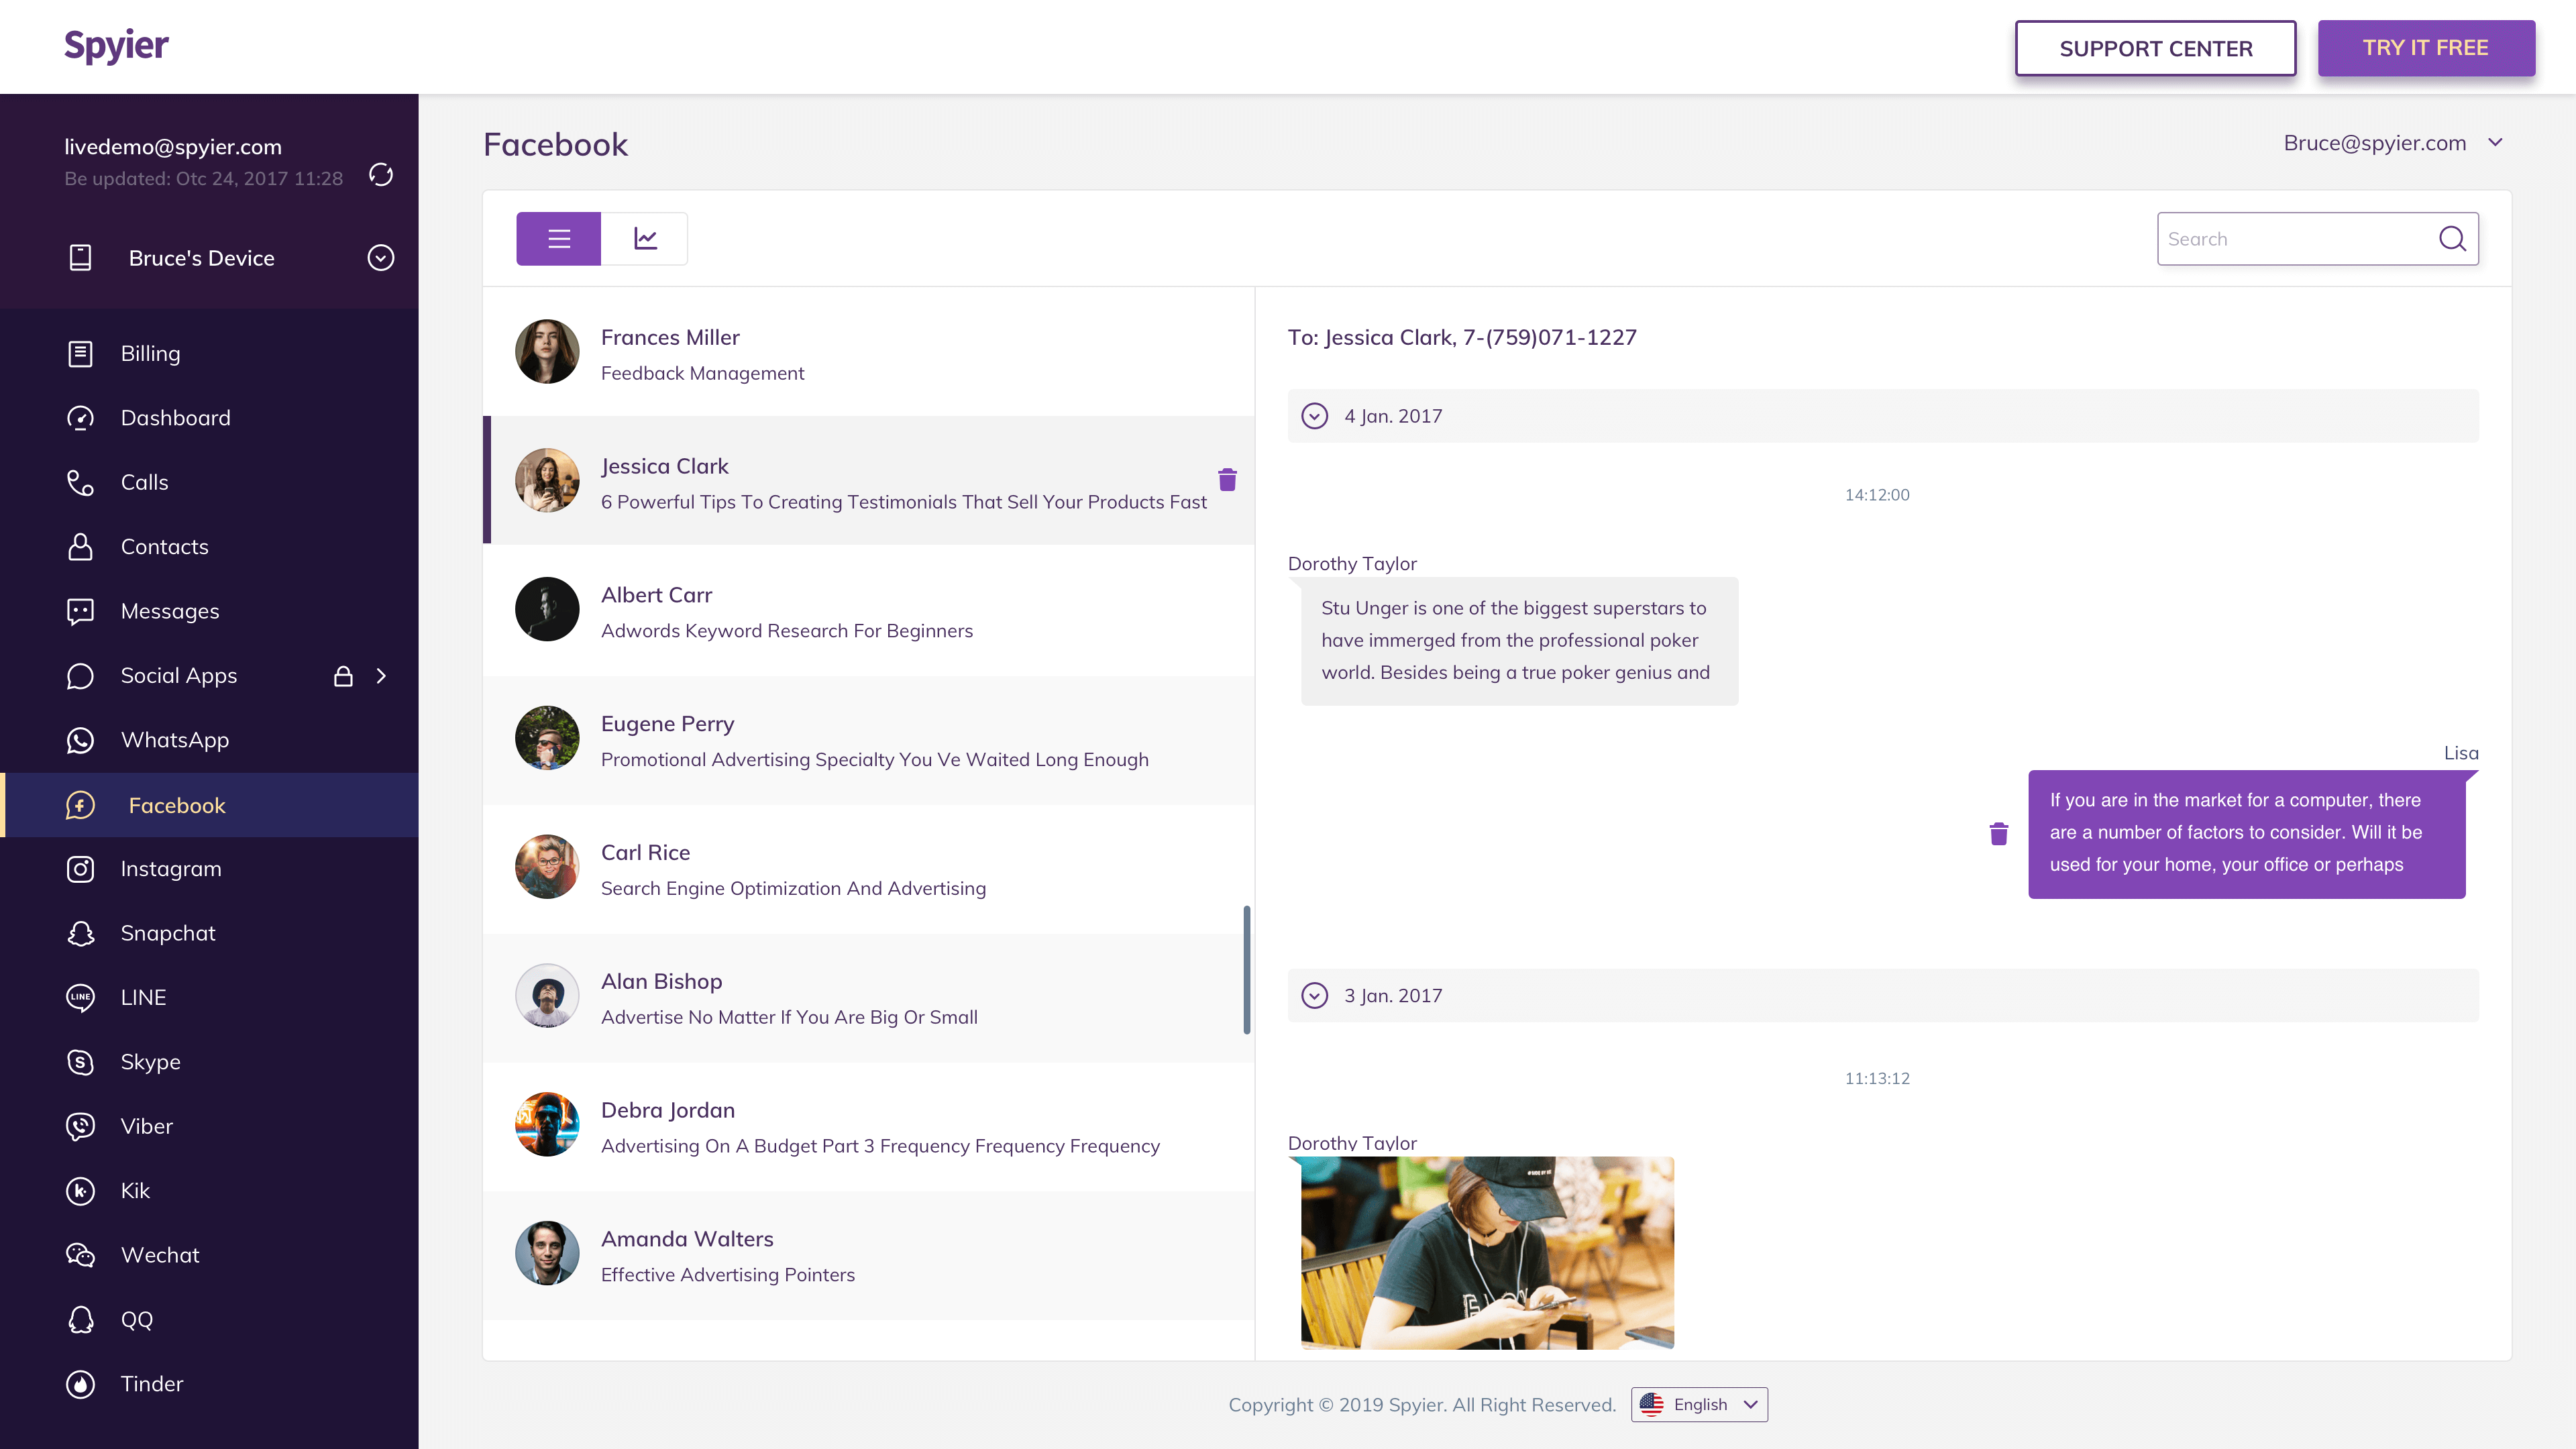The width and height of the screenshot is (2576, 1449).
Task: Click Jessica Clark's avatar
Action: [x=547, y=480]
